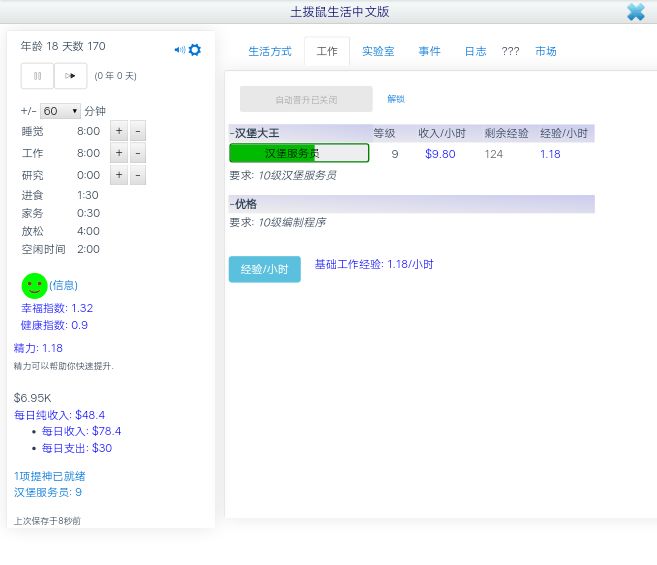Decrease research (研究) time with minus

coord(138,175)
